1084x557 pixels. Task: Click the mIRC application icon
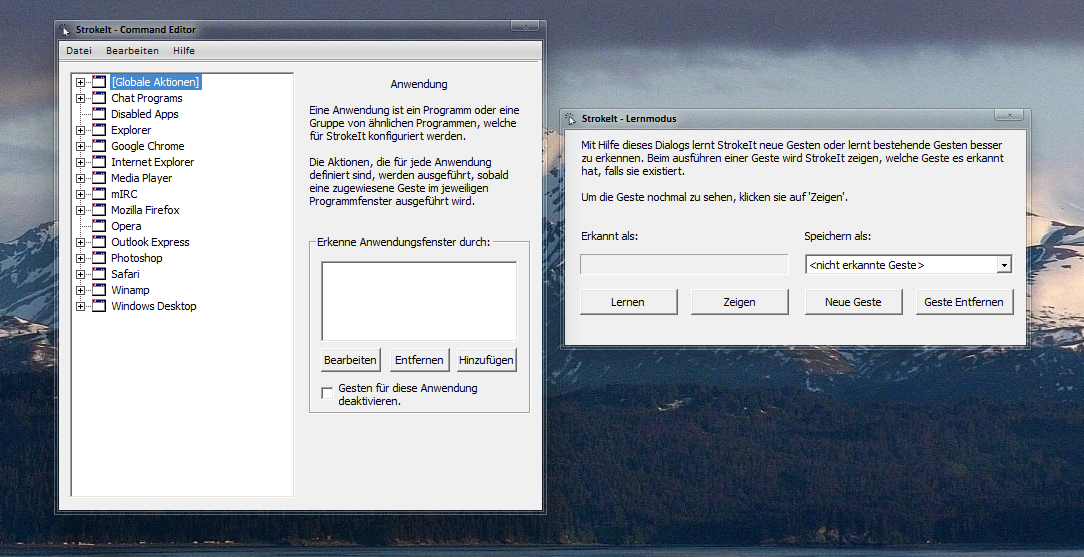[99, 194]
